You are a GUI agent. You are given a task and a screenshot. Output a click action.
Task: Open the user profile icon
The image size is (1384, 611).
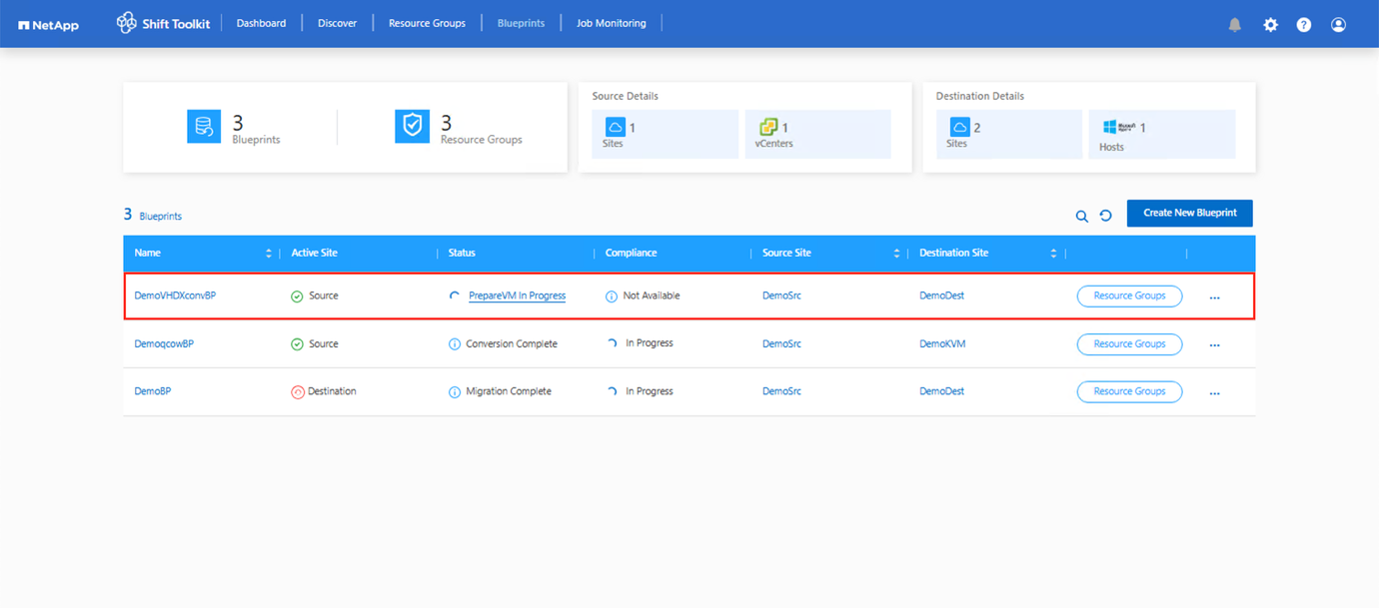tap(1338, 25)
